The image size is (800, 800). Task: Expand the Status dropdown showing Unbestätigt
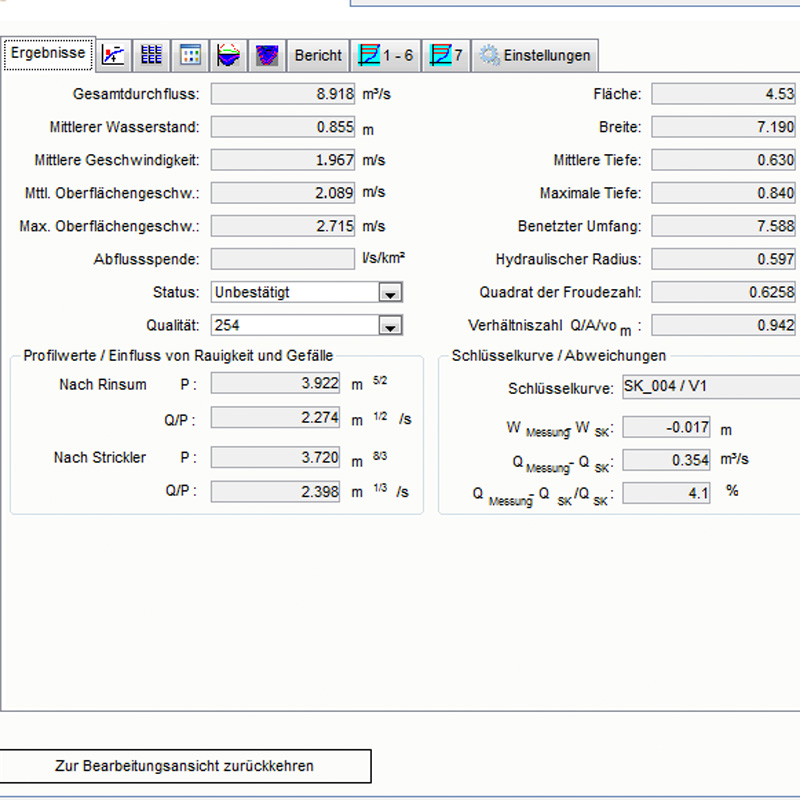click(390, 293)
